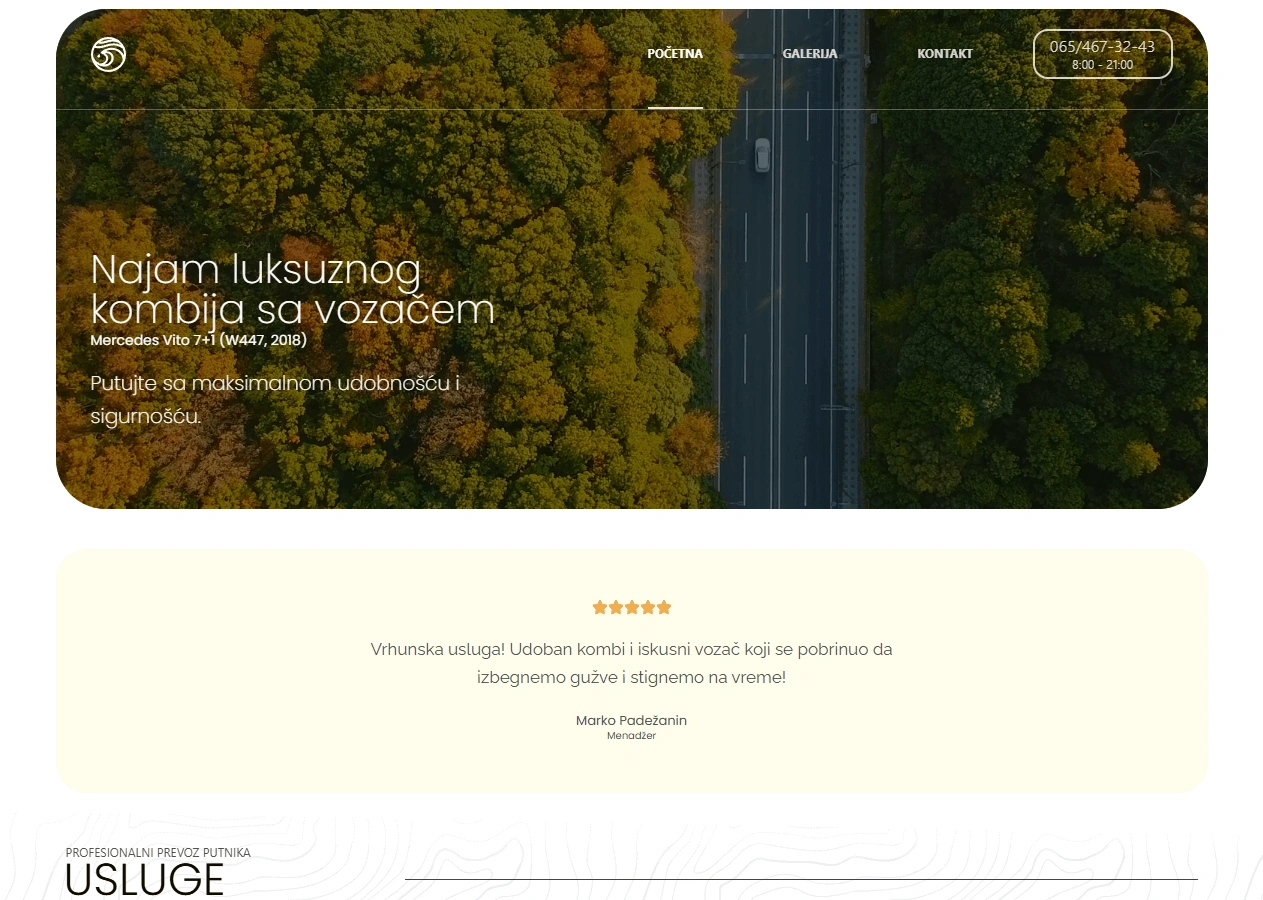This screenshot has width=1263, height=900.
Task: Click the wave logo icon in header
Action: pos(108,54)
